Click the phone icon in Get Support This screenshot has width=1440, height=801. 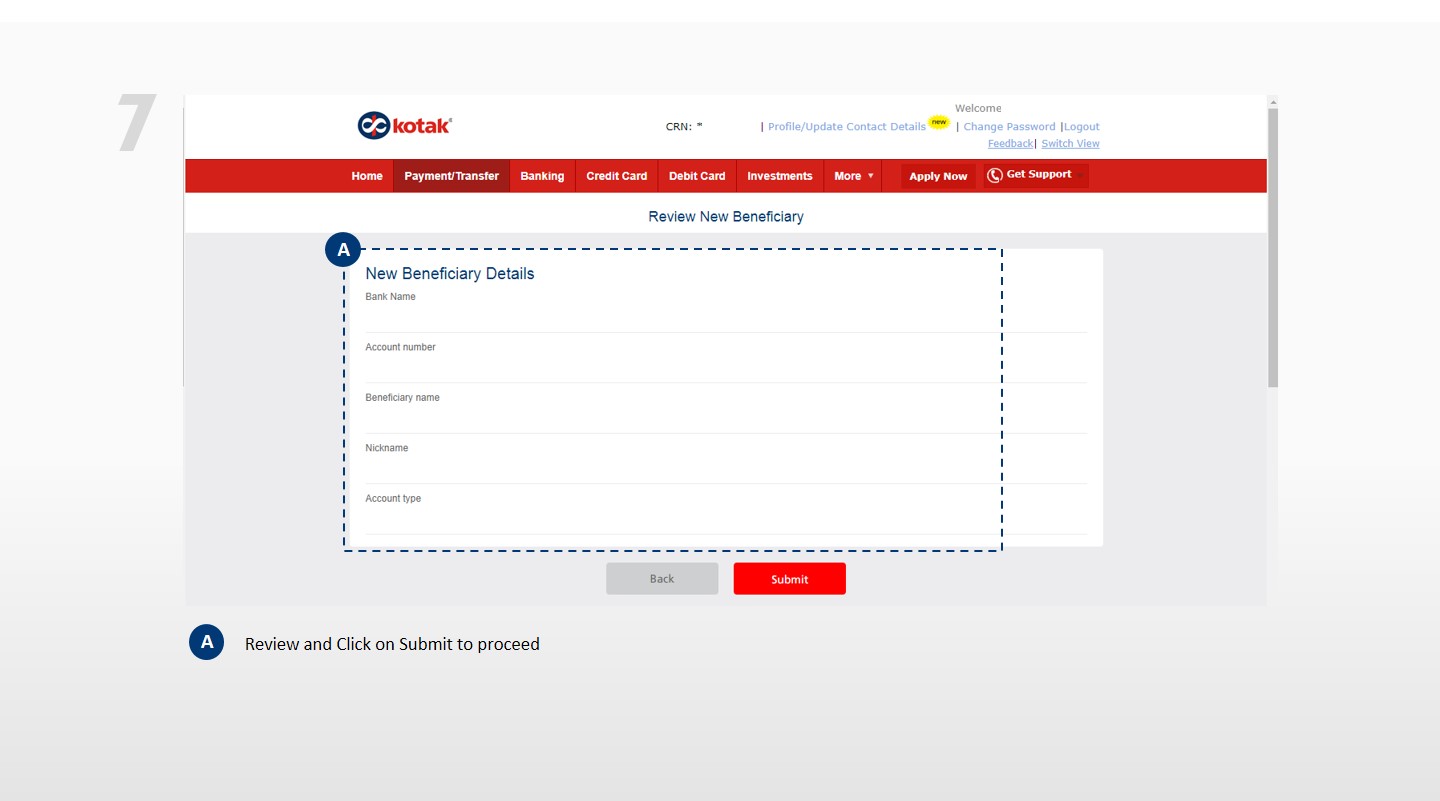coord(994,175)
